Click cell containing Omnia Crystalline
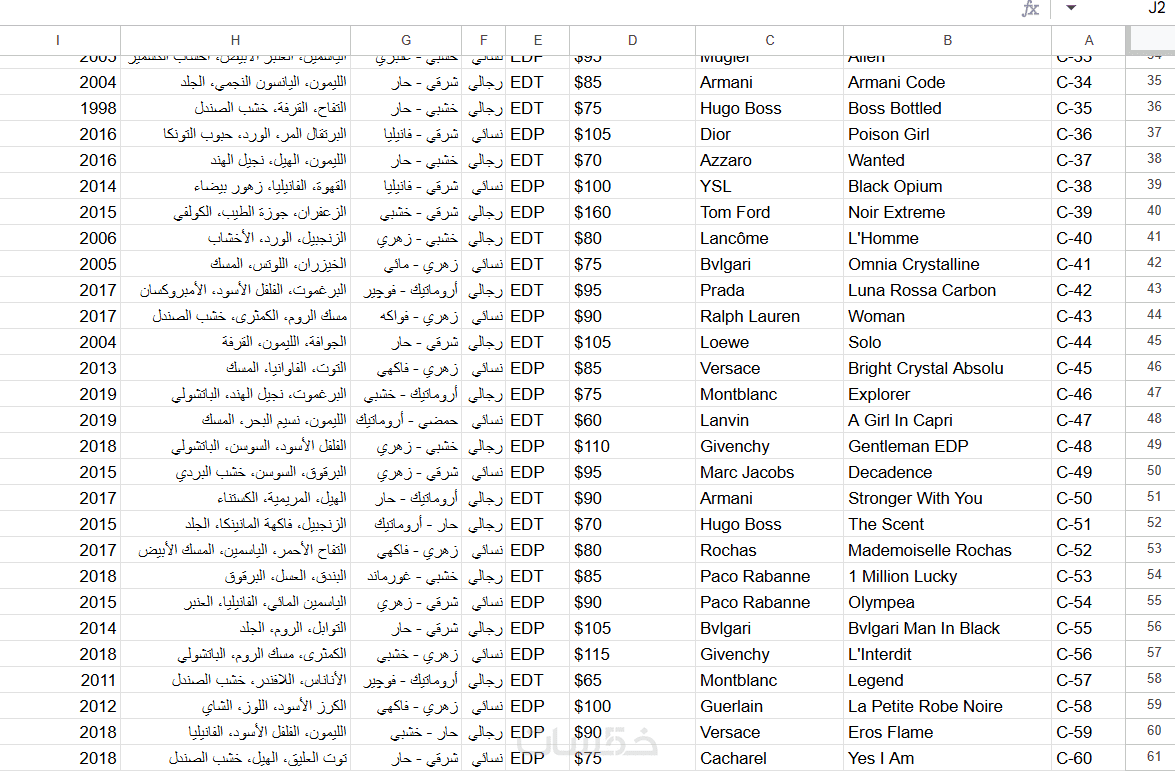 point(947,264)
